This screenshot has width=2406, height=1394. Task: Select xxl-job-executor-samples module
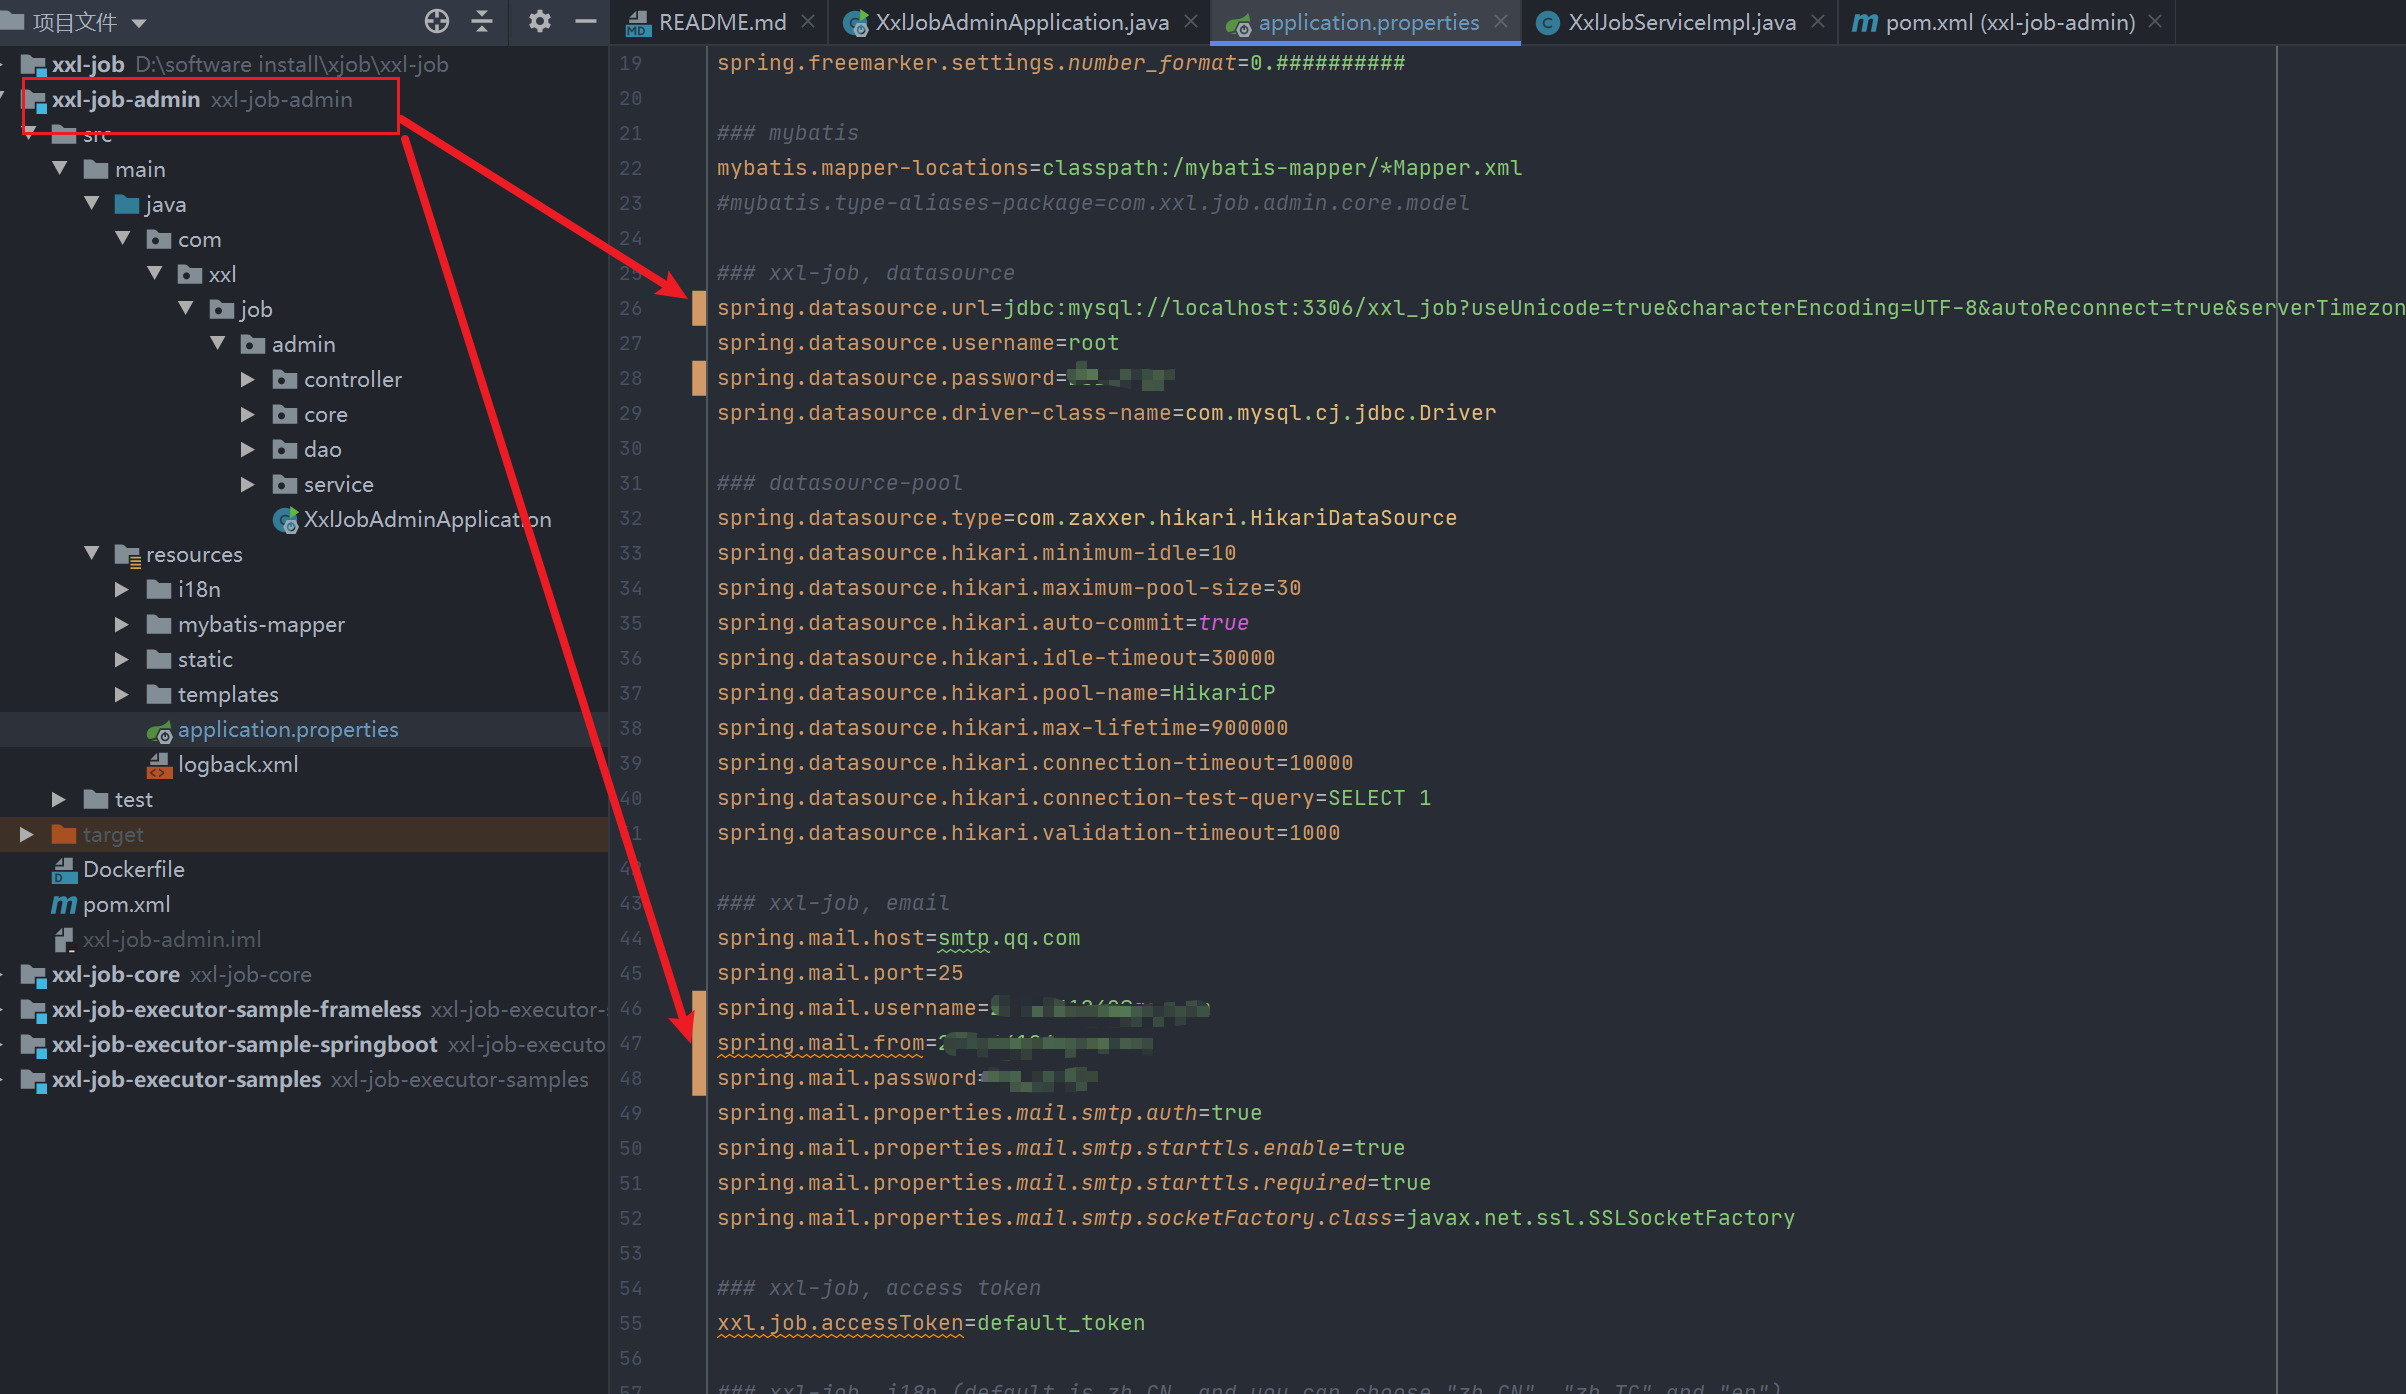tap(187, 1079)
